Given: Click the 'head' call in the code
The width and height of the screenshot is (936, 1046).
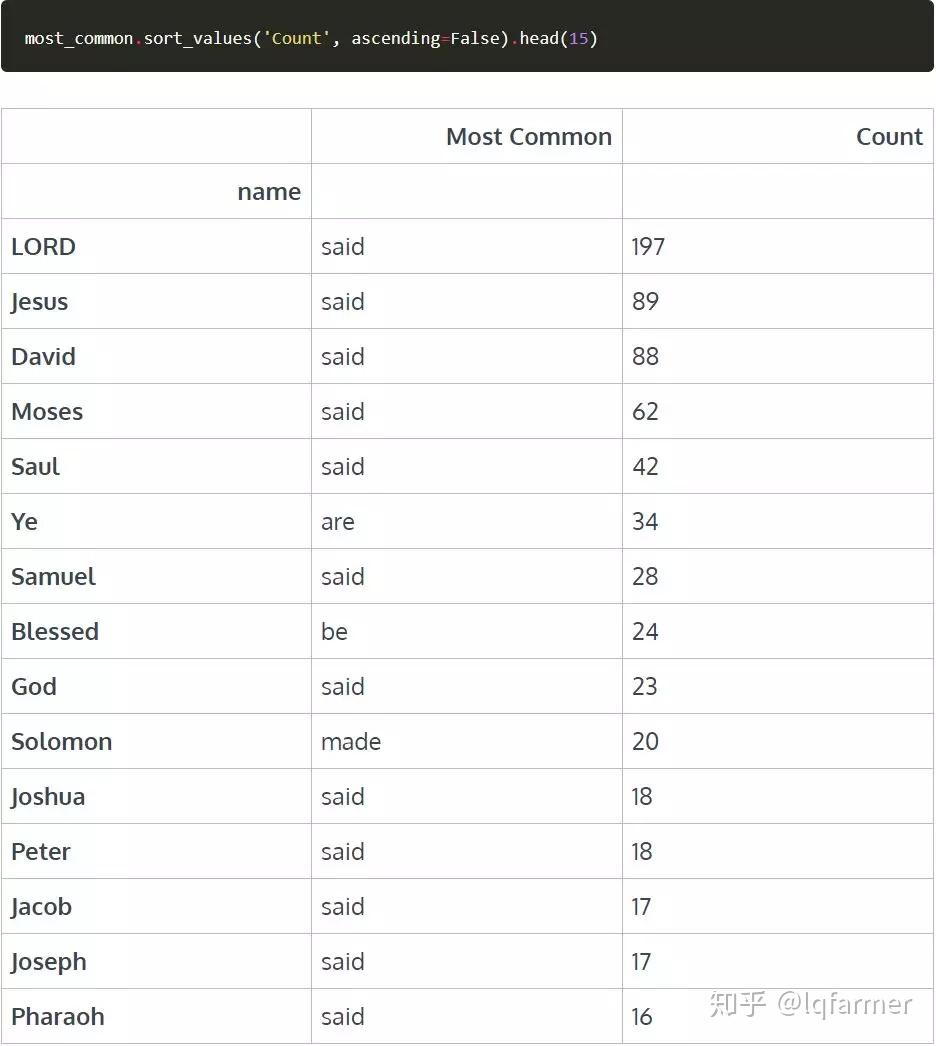Looking at the screenshot, I should pos(539,39).
